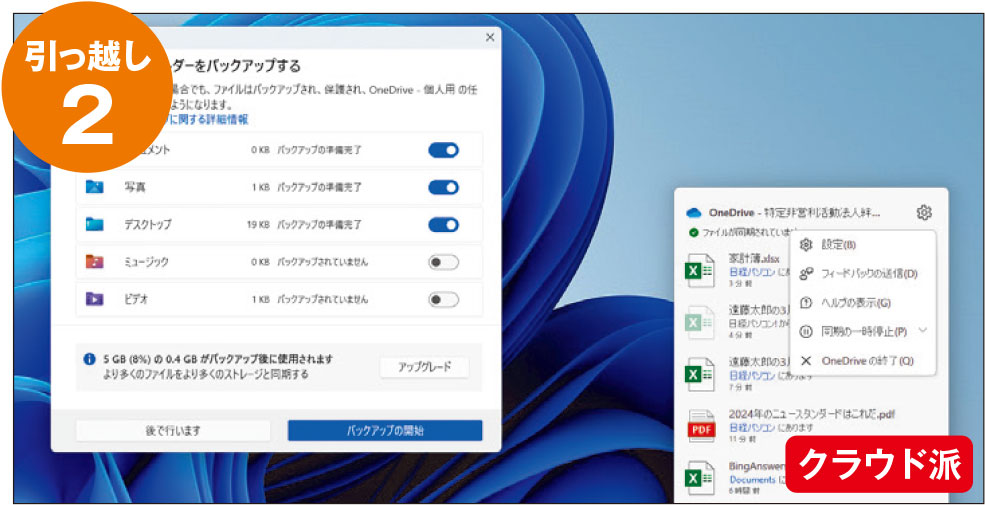Start backup with バックアップの開始
Screen dimensions: 985x505
pos(385,431)
